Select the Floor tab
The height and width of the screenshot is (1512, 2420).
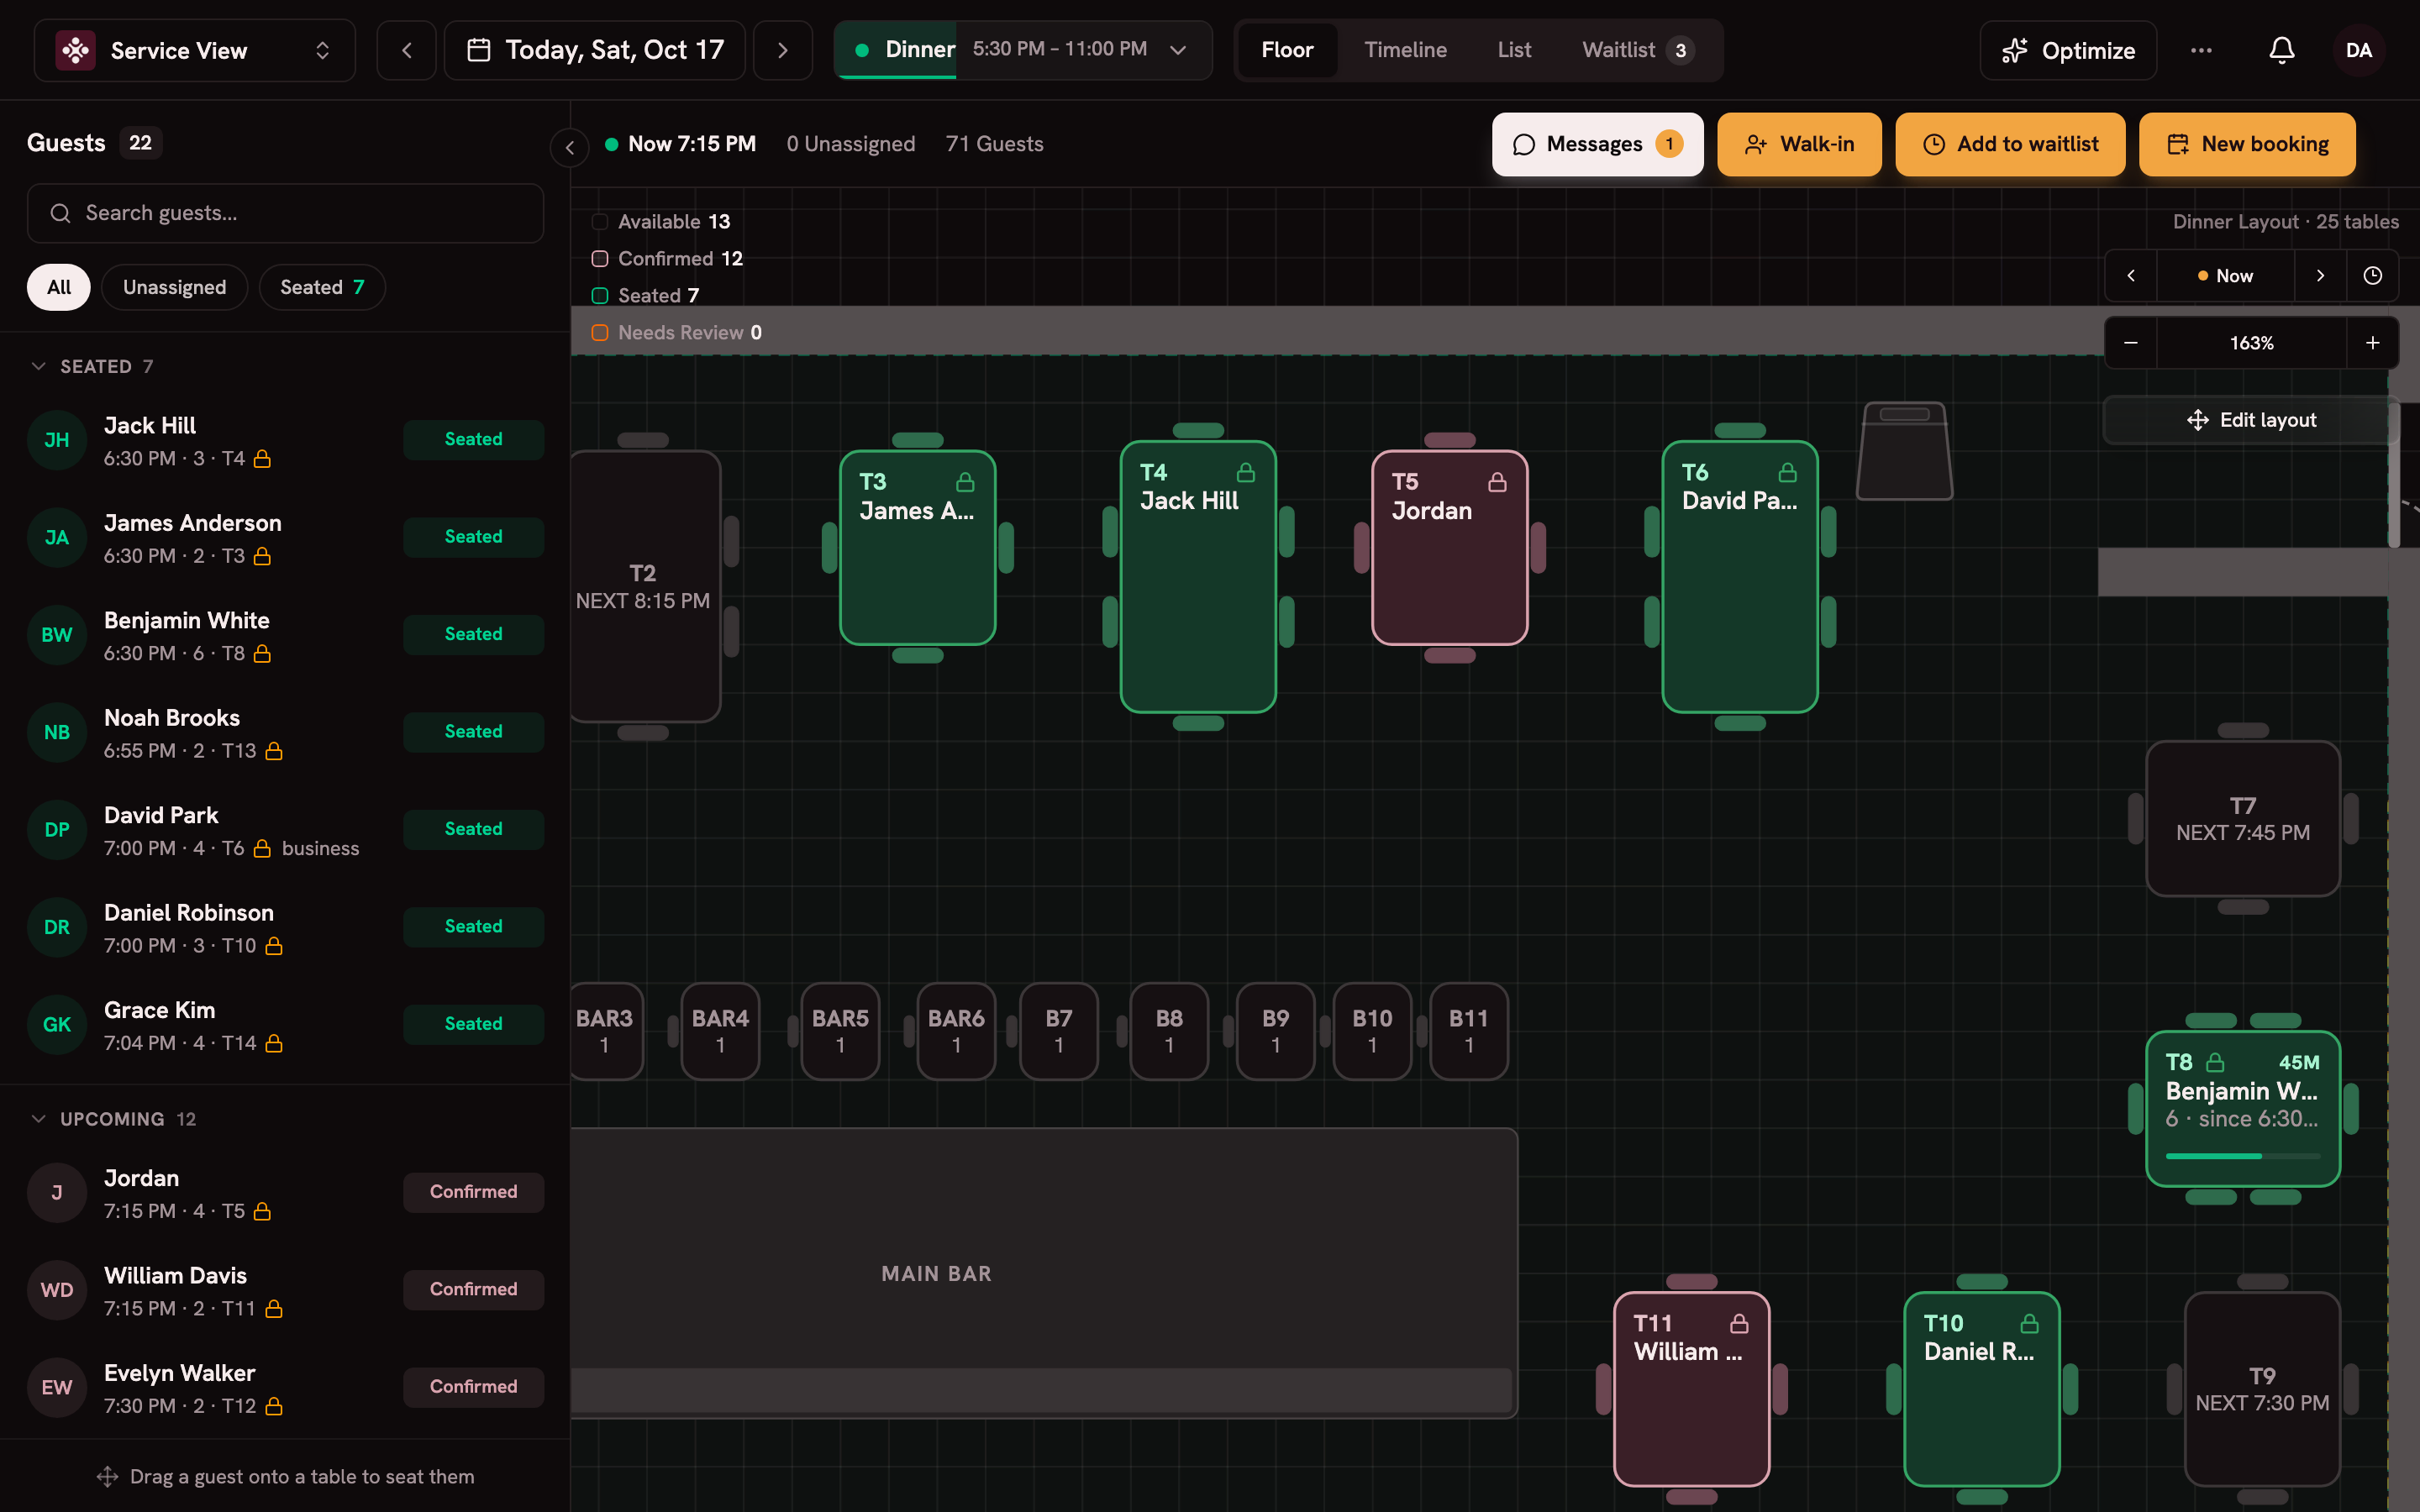tap(1287, 50)
